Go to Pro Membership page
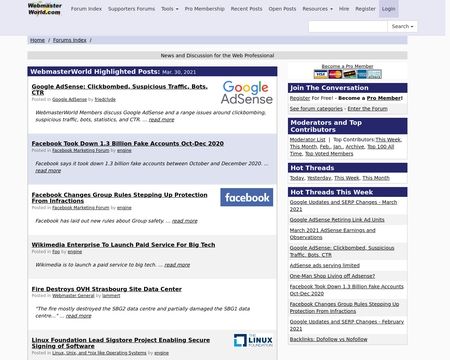Viewport: 450px width, 360px height. click(205, 9)
